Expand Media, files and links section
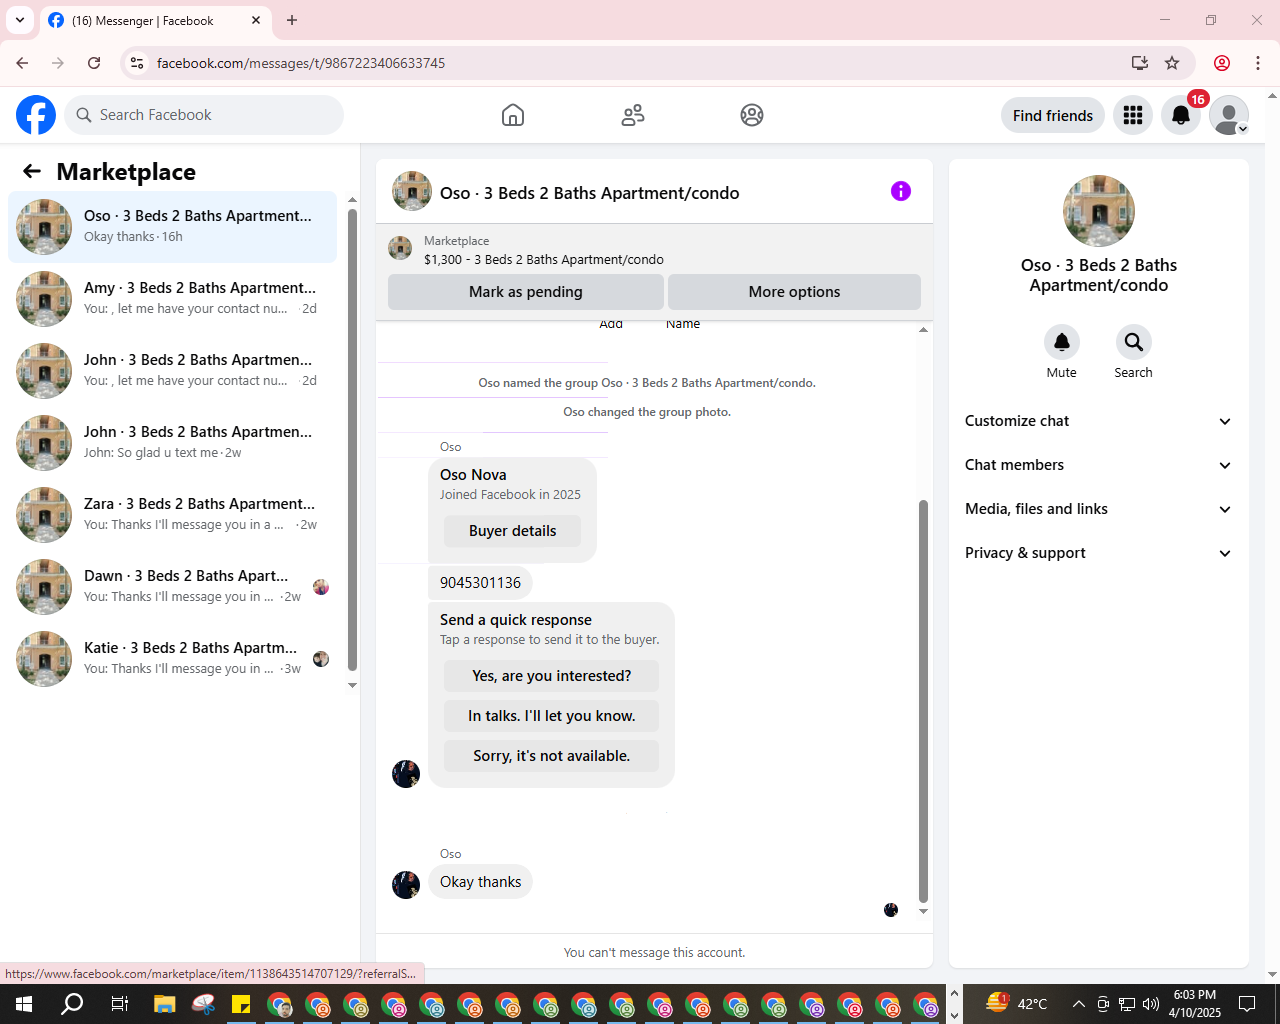Screen dimensions: 1280x1024 [x=1098, y=509]
